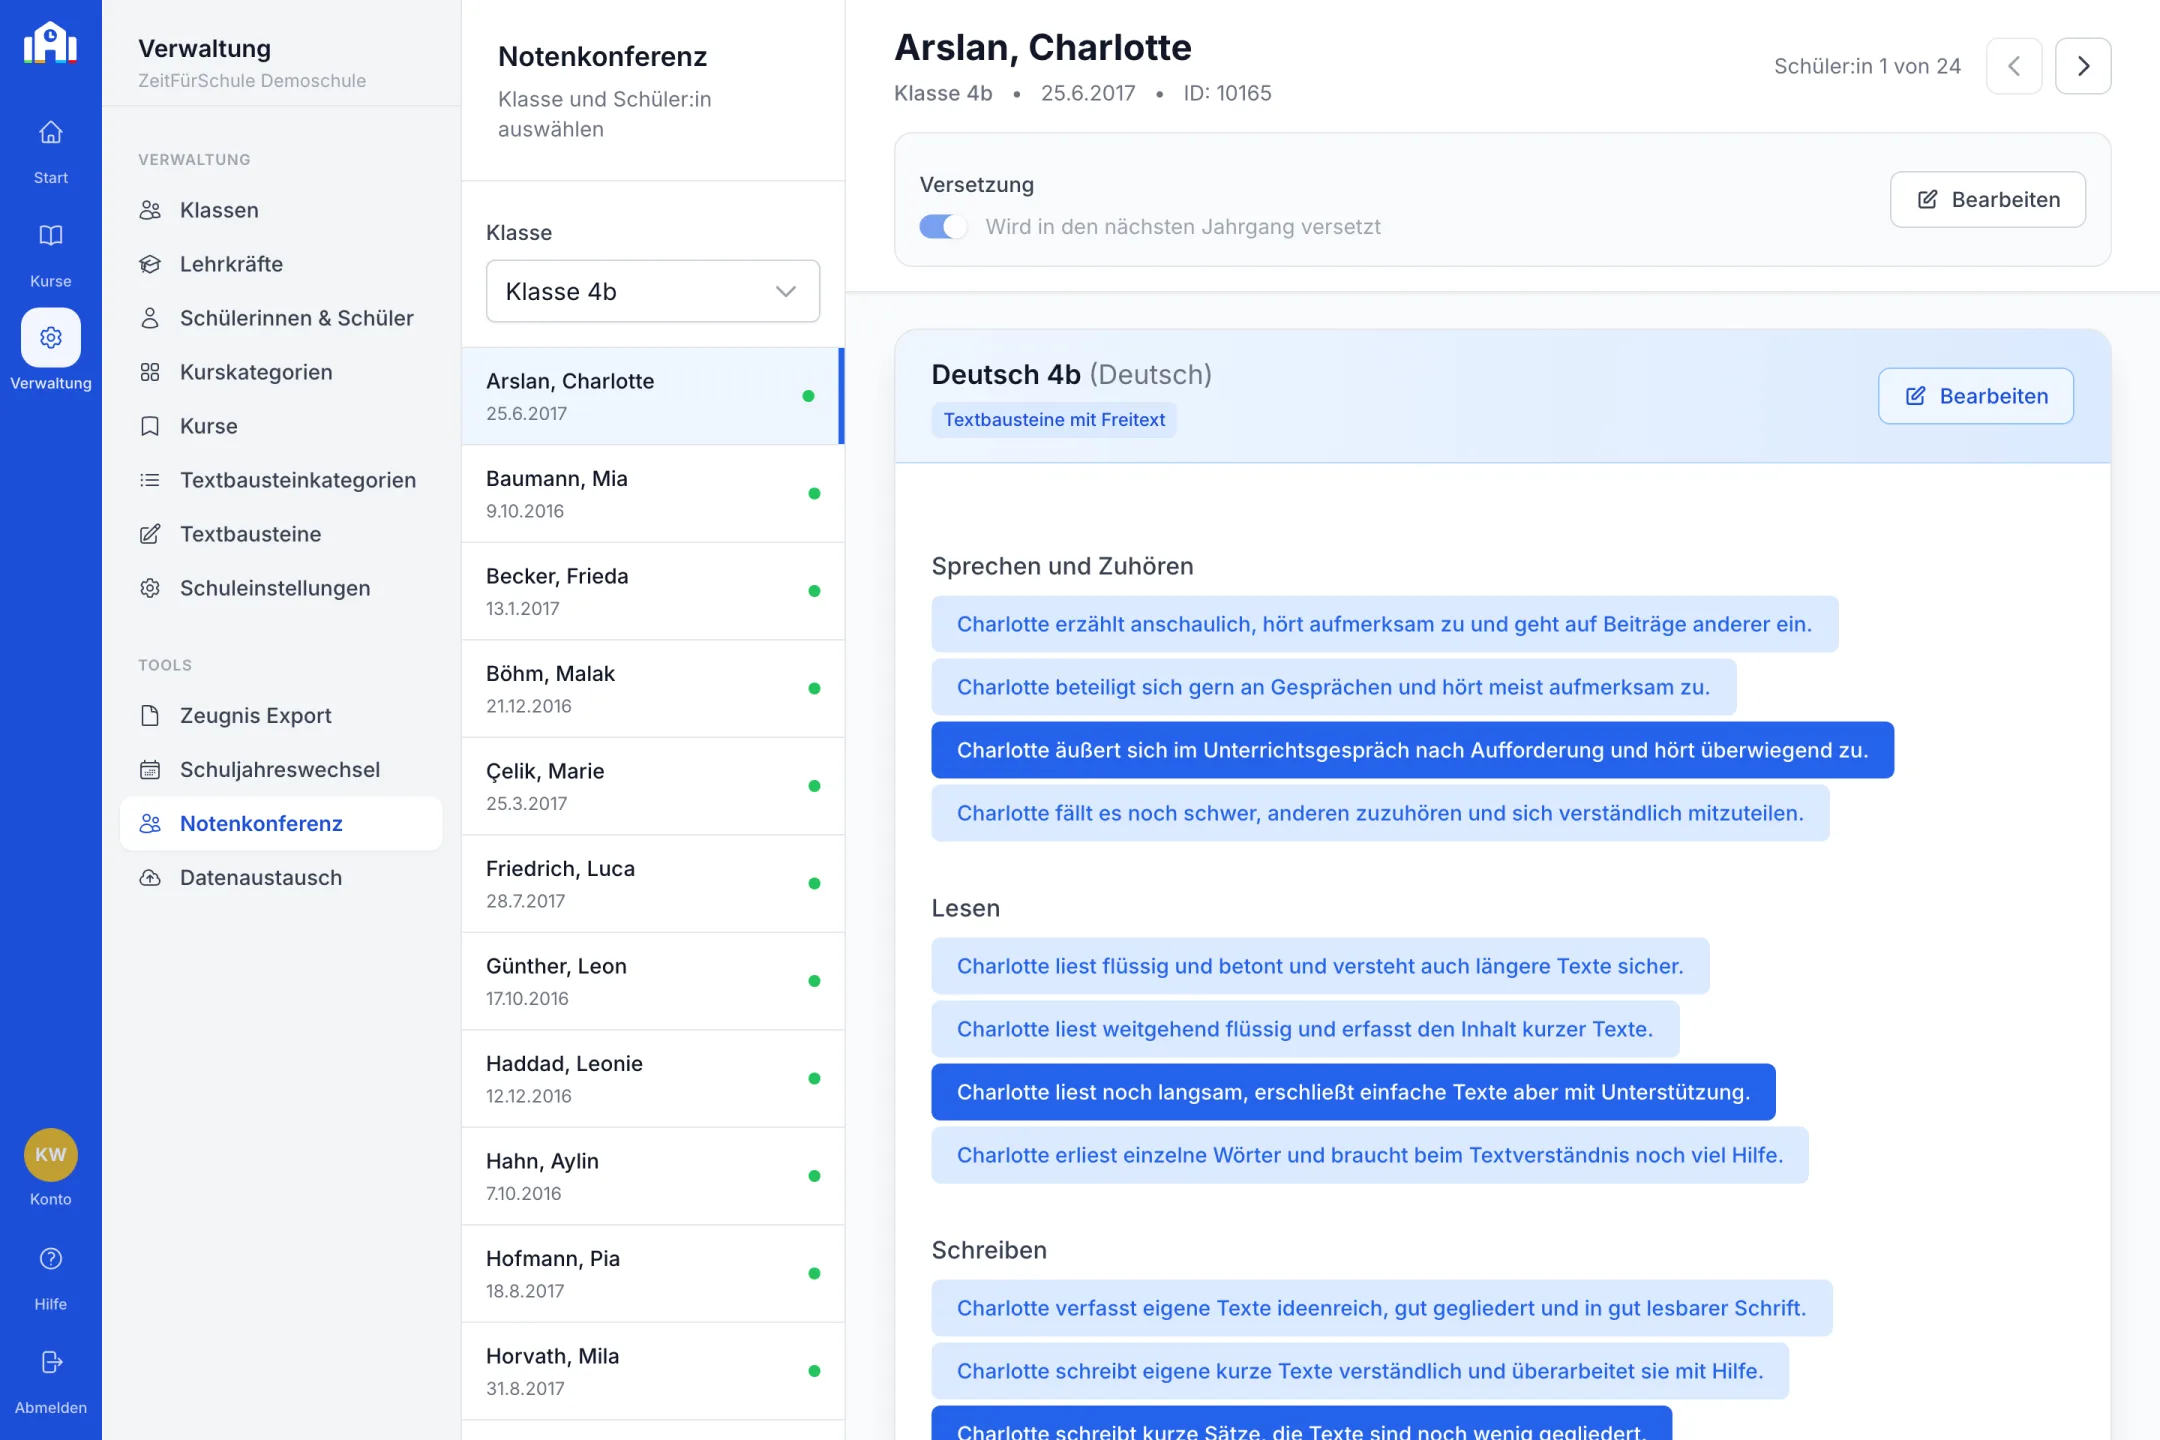The height and width of the screenshot is (1440, 2160).
Task: Select 'Charlotte liest flüssig und betont' text block
Action: (1320, 966)
